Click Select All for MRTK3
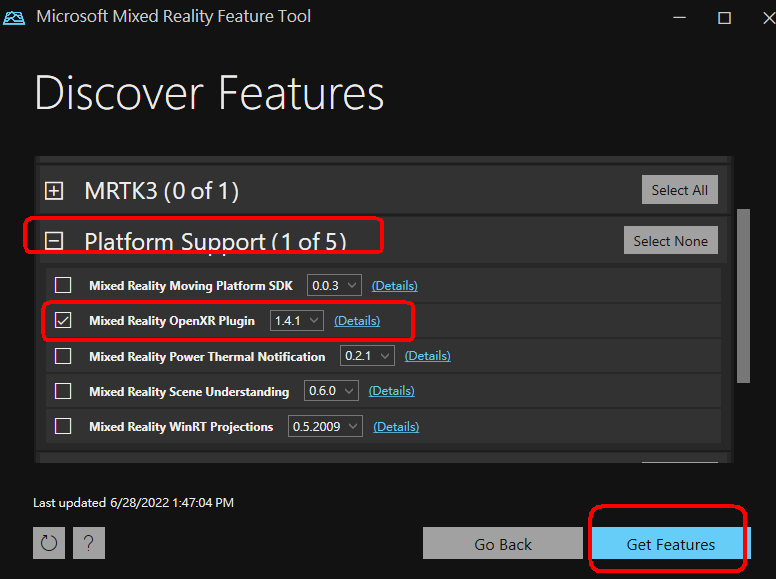 click(x=679, y=190)
